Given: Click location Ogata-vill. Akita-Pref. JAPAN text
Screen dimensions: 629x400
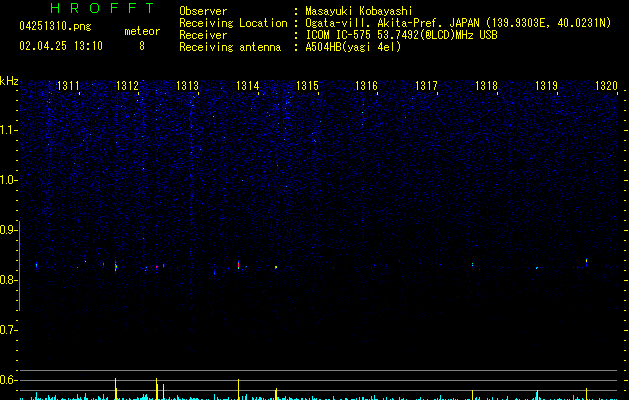Looking at the screenshot, I should [x=458, y=23].
